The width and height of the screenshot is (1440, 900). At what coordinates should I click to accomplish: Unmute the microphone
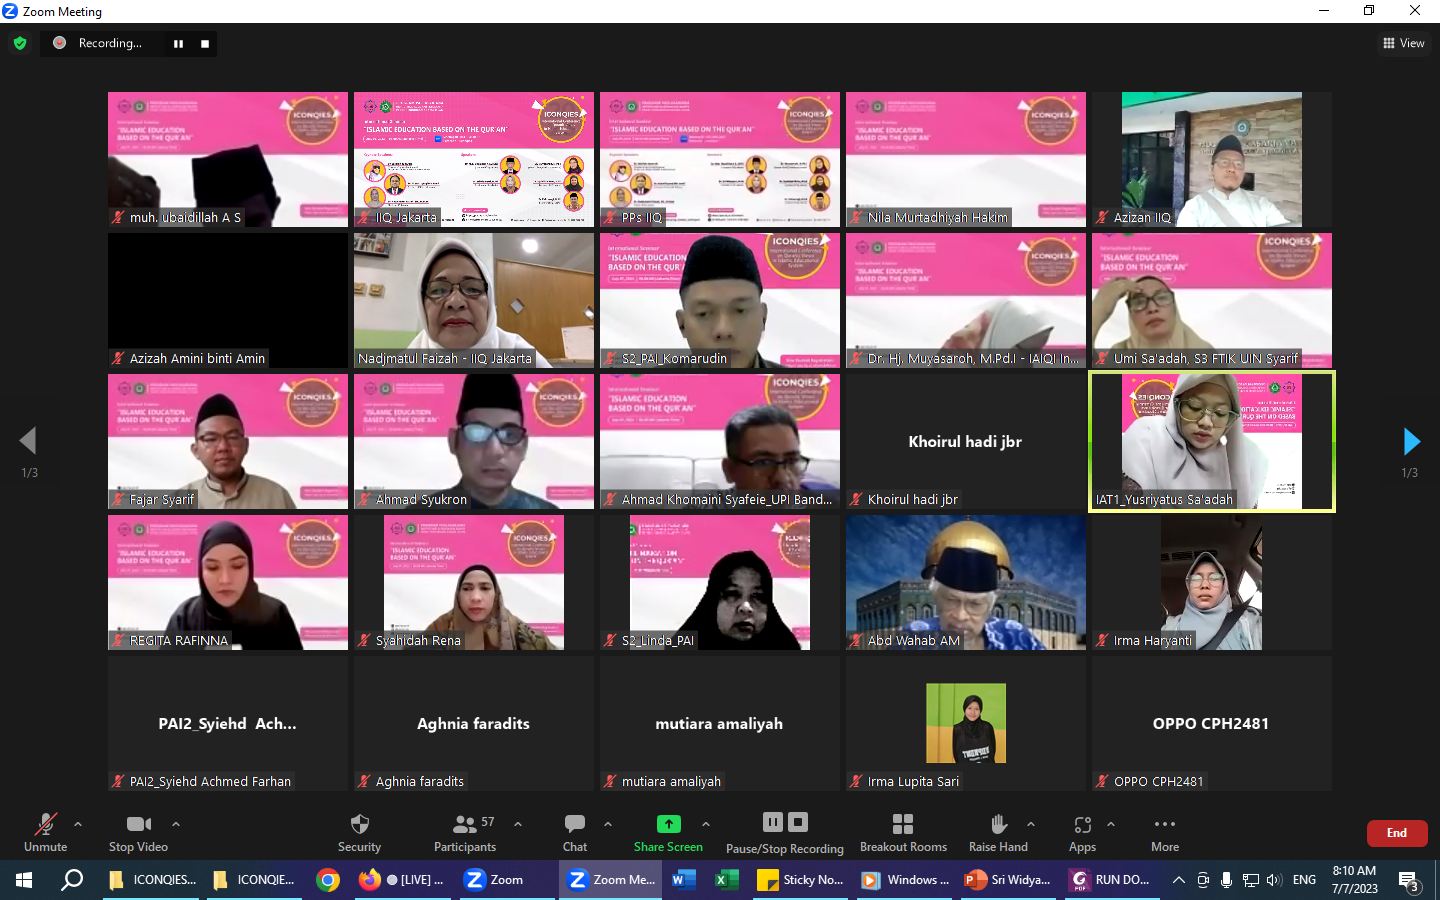click(x=45, y=824)
